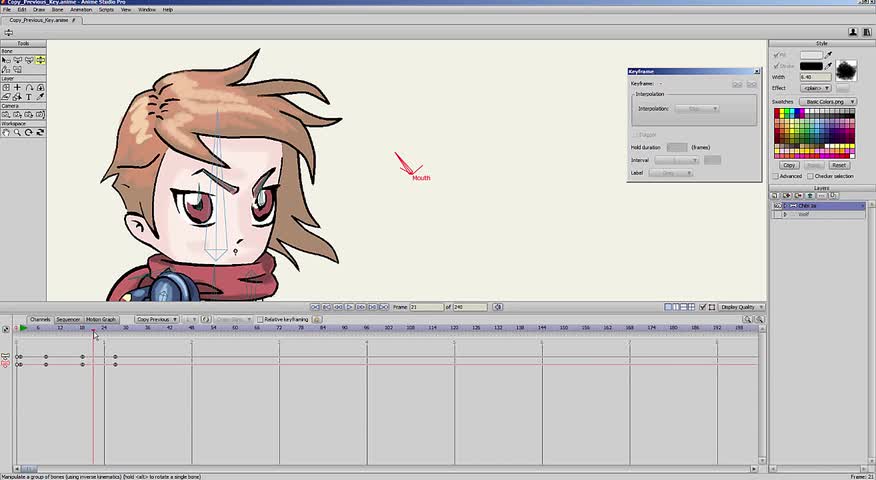Click the timeline zoom-in magnifier icon

pyautogui.click(x=748, y=319)
